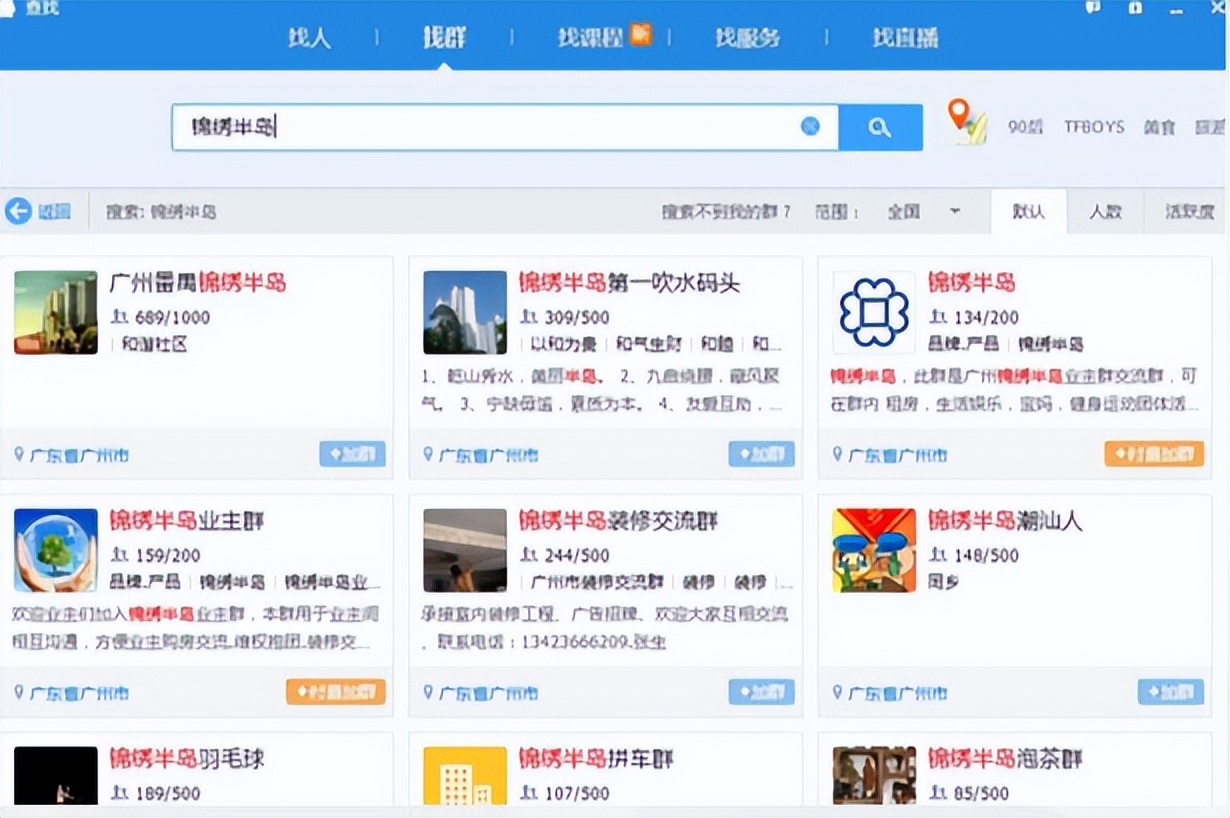Click the 锦绣半岛潮汕人 cartoon avatar

tap(874, 550)
